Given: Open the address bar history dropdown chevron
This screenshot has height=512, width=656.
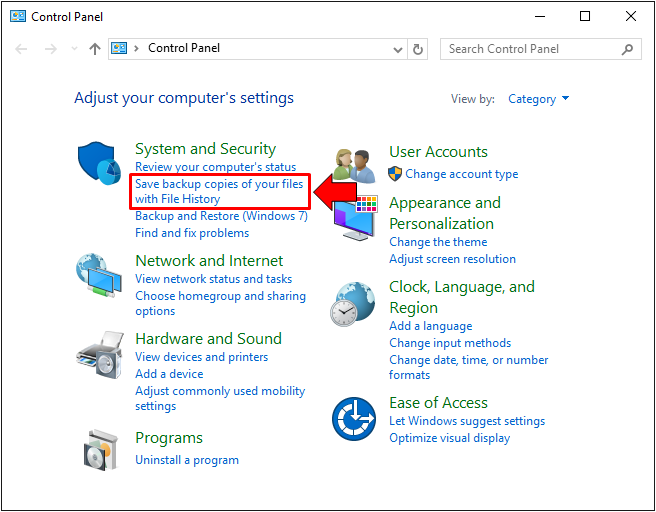Looking at the screenshot, I should point(398,50).
